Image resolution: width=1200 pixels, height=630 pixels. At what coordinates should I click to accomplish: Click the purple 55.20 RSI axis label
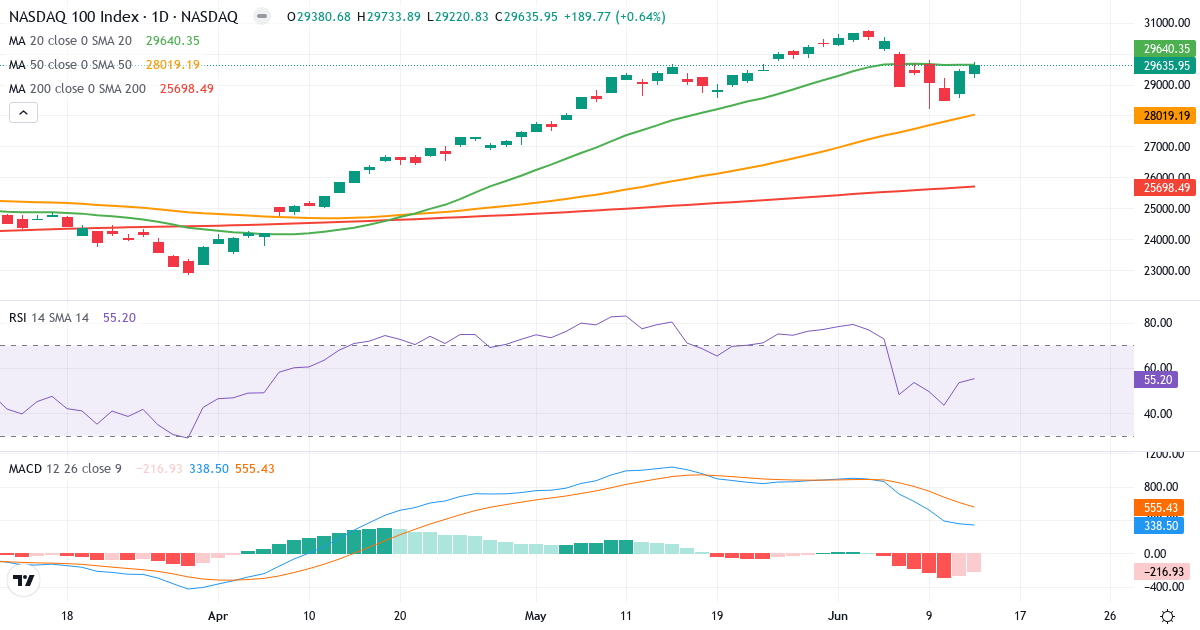(x=1157, y=380)
